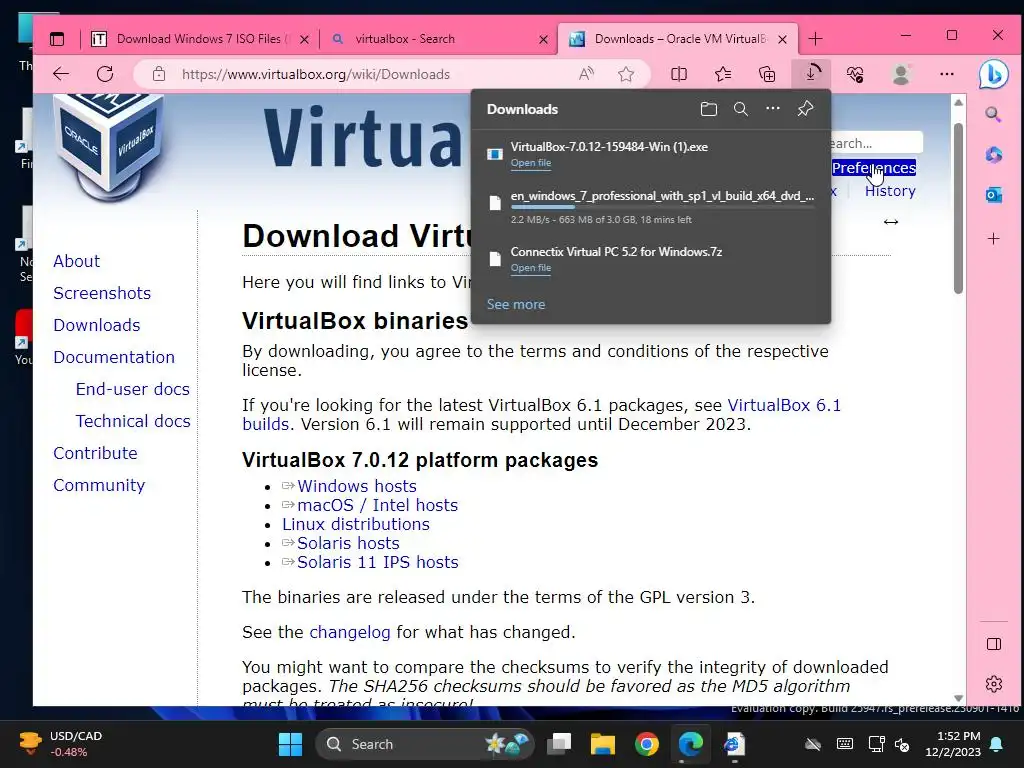Screen dimensions: 1024x768
Task: Pin the Downloads panel
Action: (x=805, y=108)
